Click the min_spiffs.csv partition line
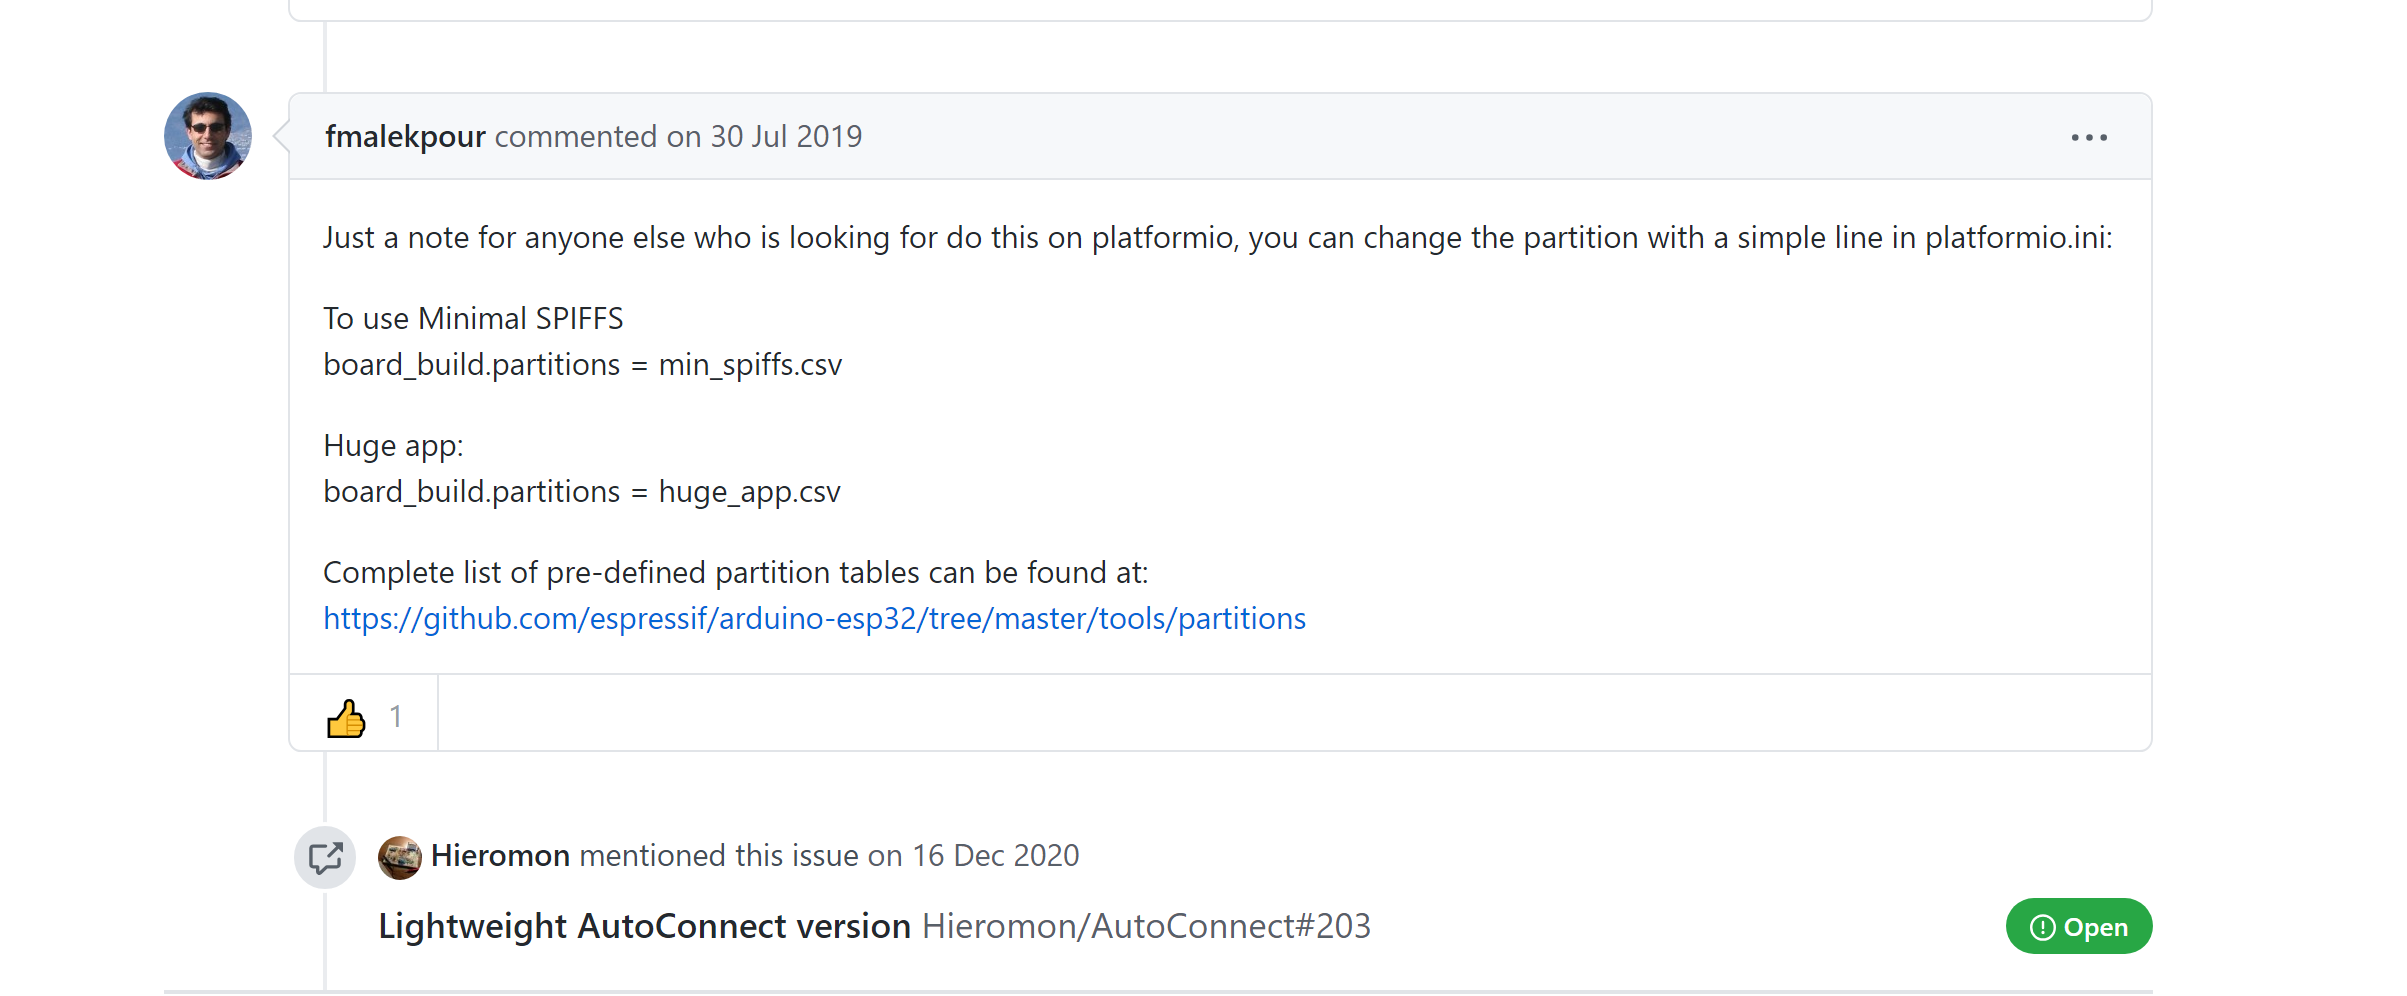 pyautogui.click(x=582, y=365)
